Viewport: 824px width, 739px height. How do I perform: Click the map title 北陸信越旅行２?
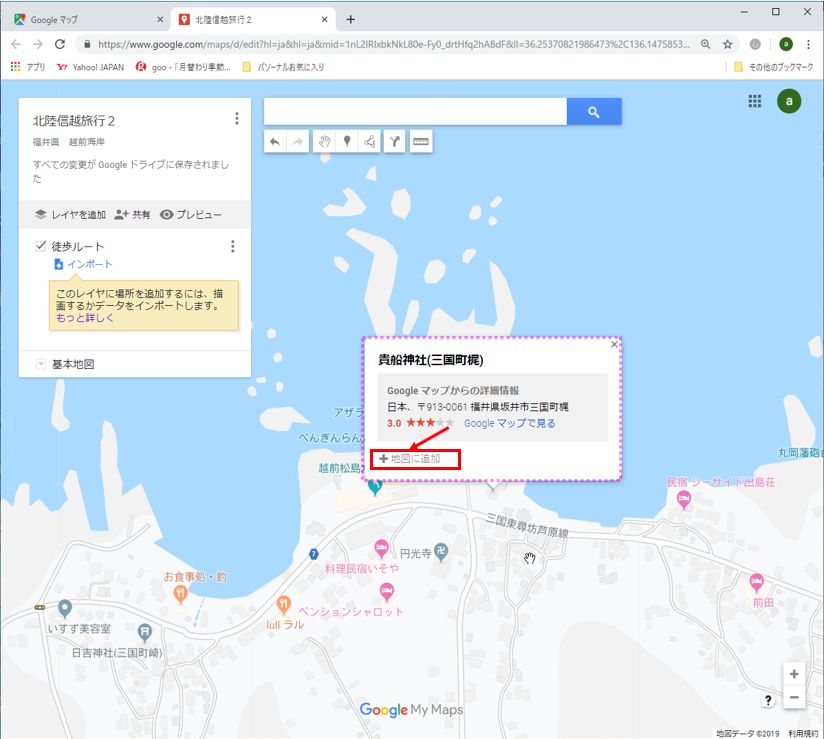pos(74,121)
